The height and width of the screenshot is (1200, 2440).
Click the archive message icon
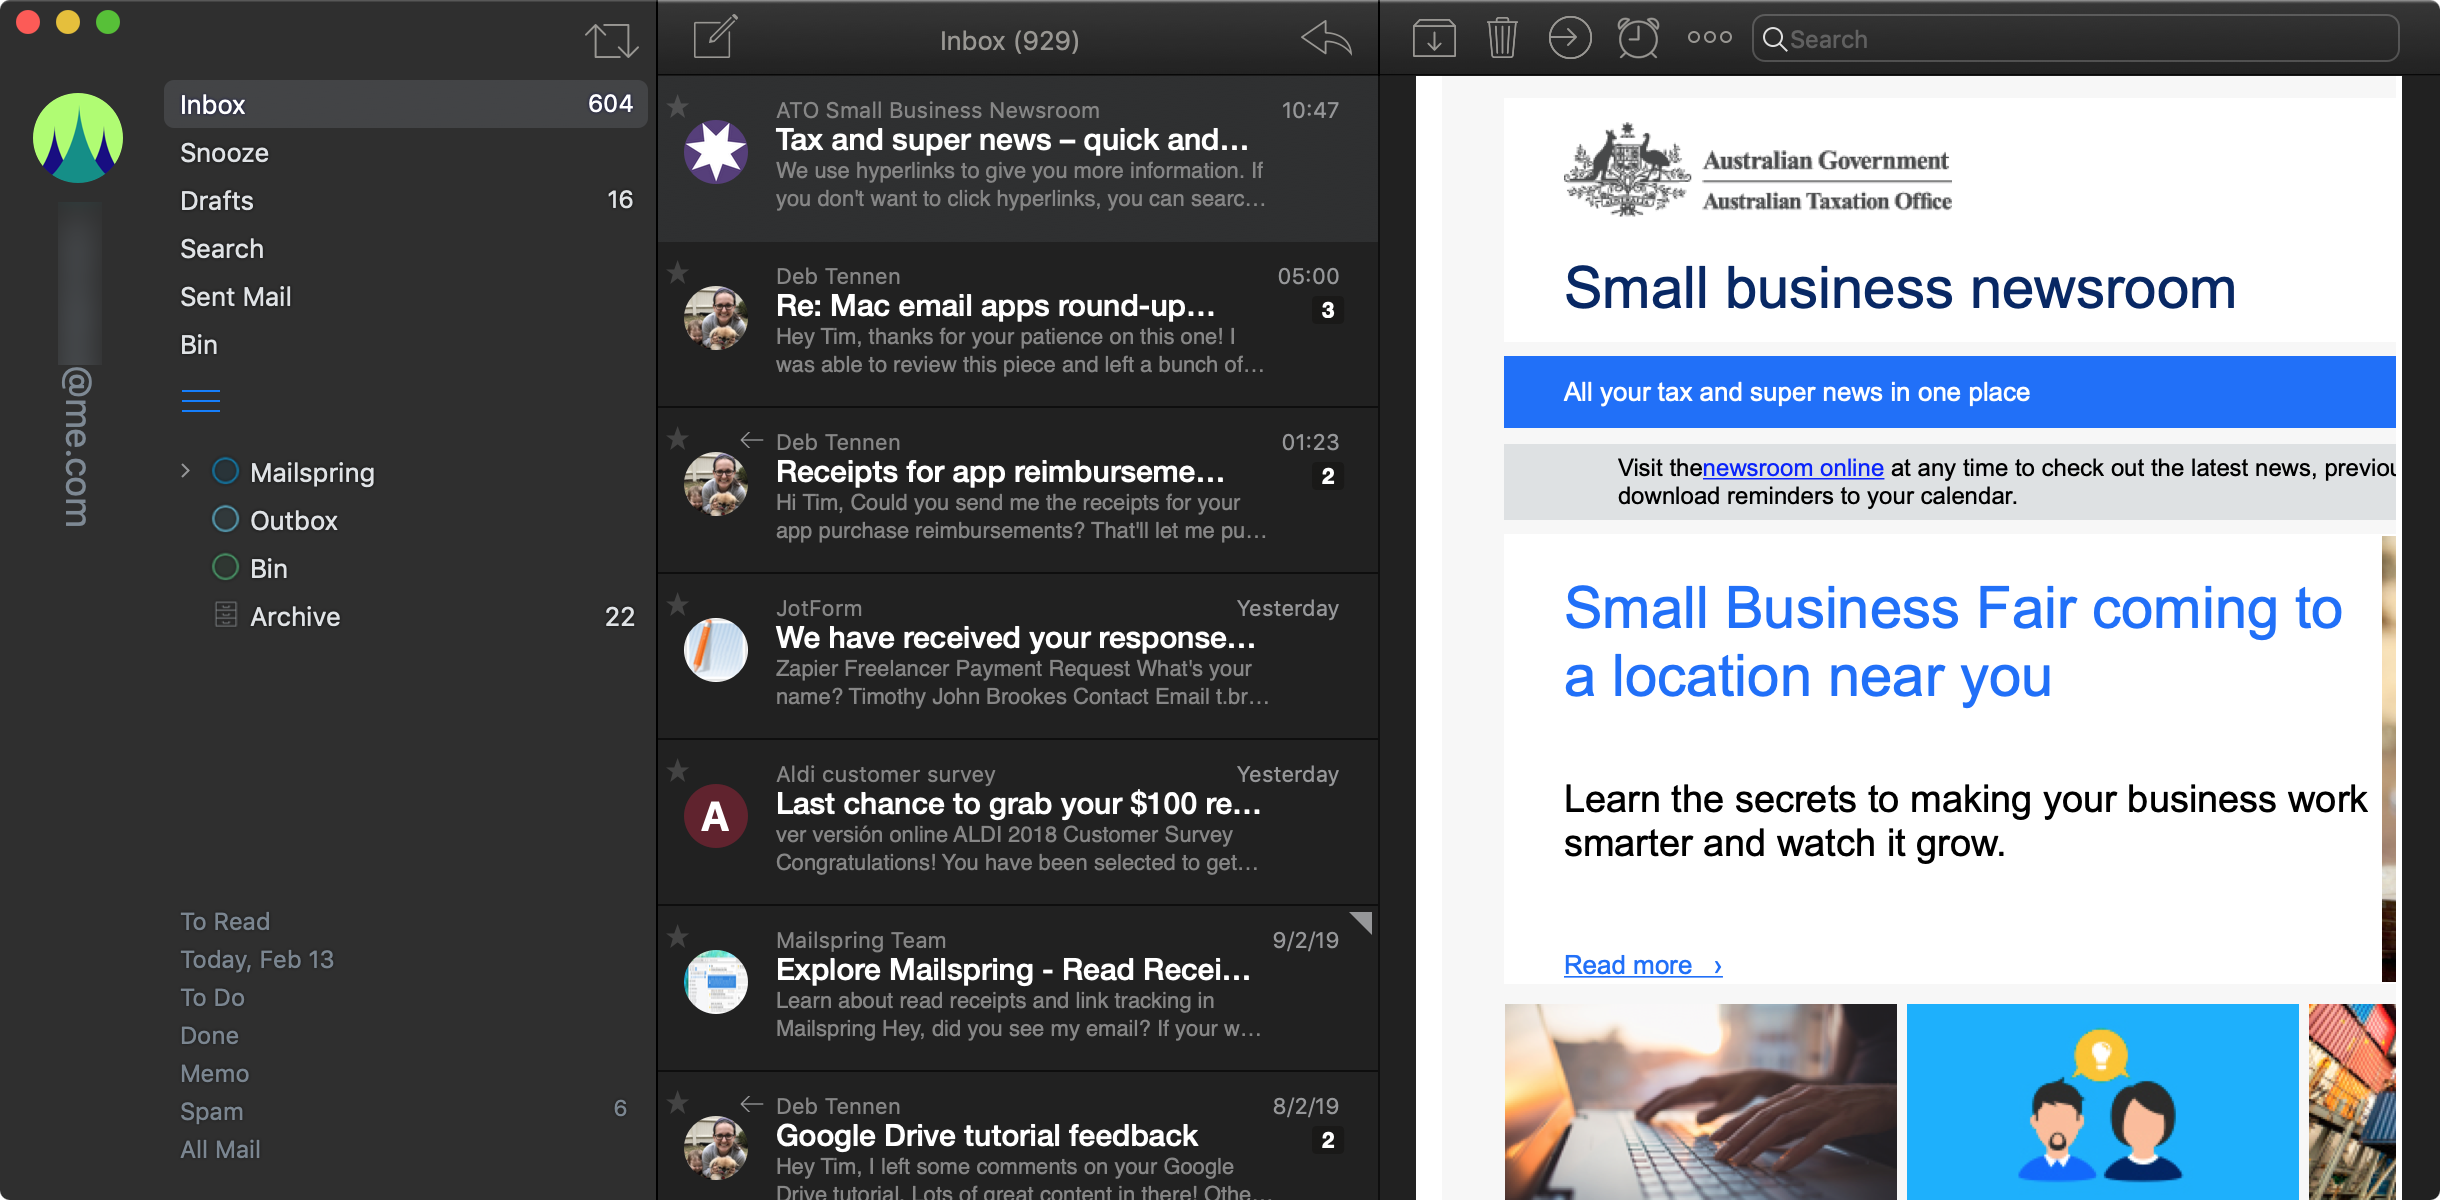click(x=1433, y=39)
